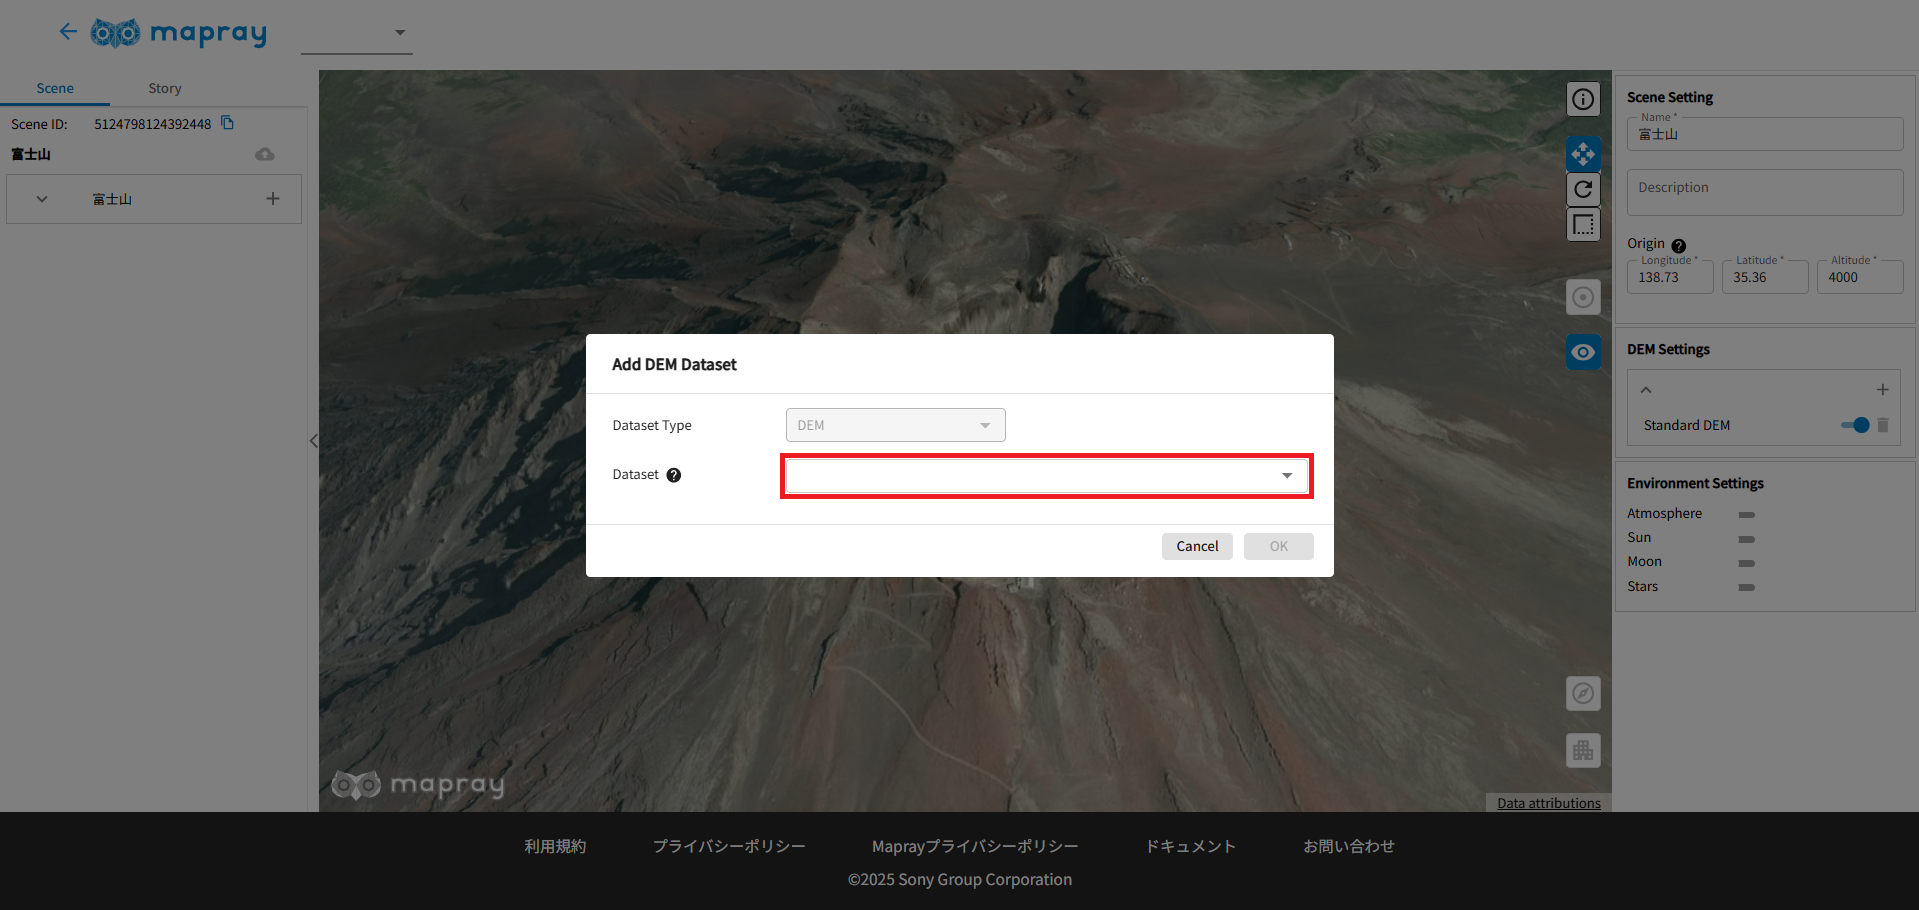
Task: Select the rectangle selection tool
Action: point(1582,224)
